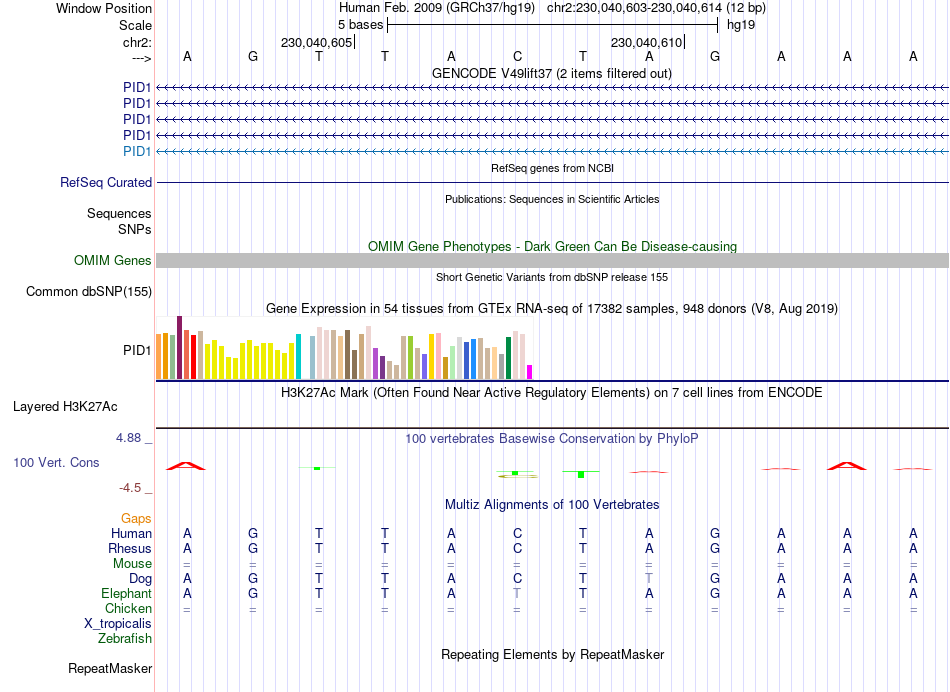Click the Elephant alignment row label
Screen dimensions: 950x692
[126, 593]
